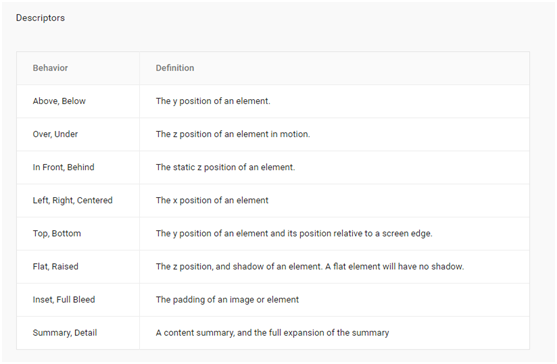Click the padding of an image definition
The image size is (557, 364).
click(x=227, y=299)
